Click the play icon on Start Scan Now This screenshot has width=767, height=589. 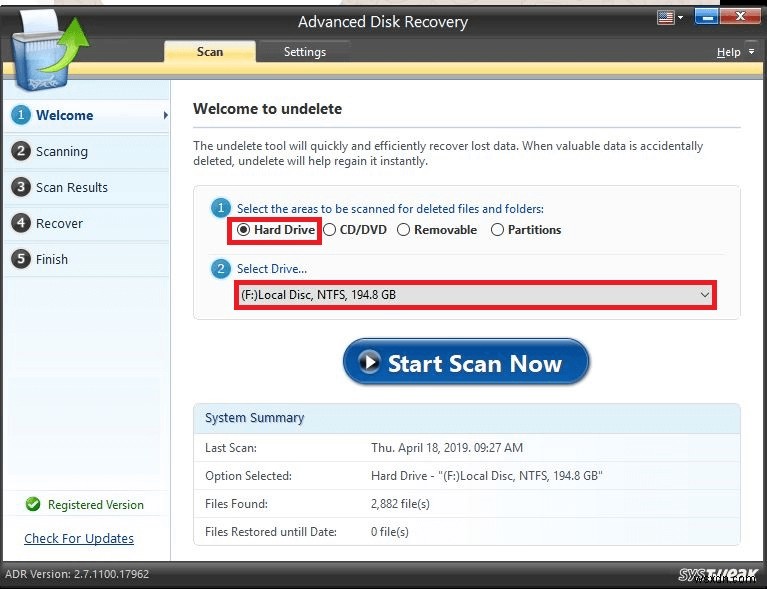(369, 362)
